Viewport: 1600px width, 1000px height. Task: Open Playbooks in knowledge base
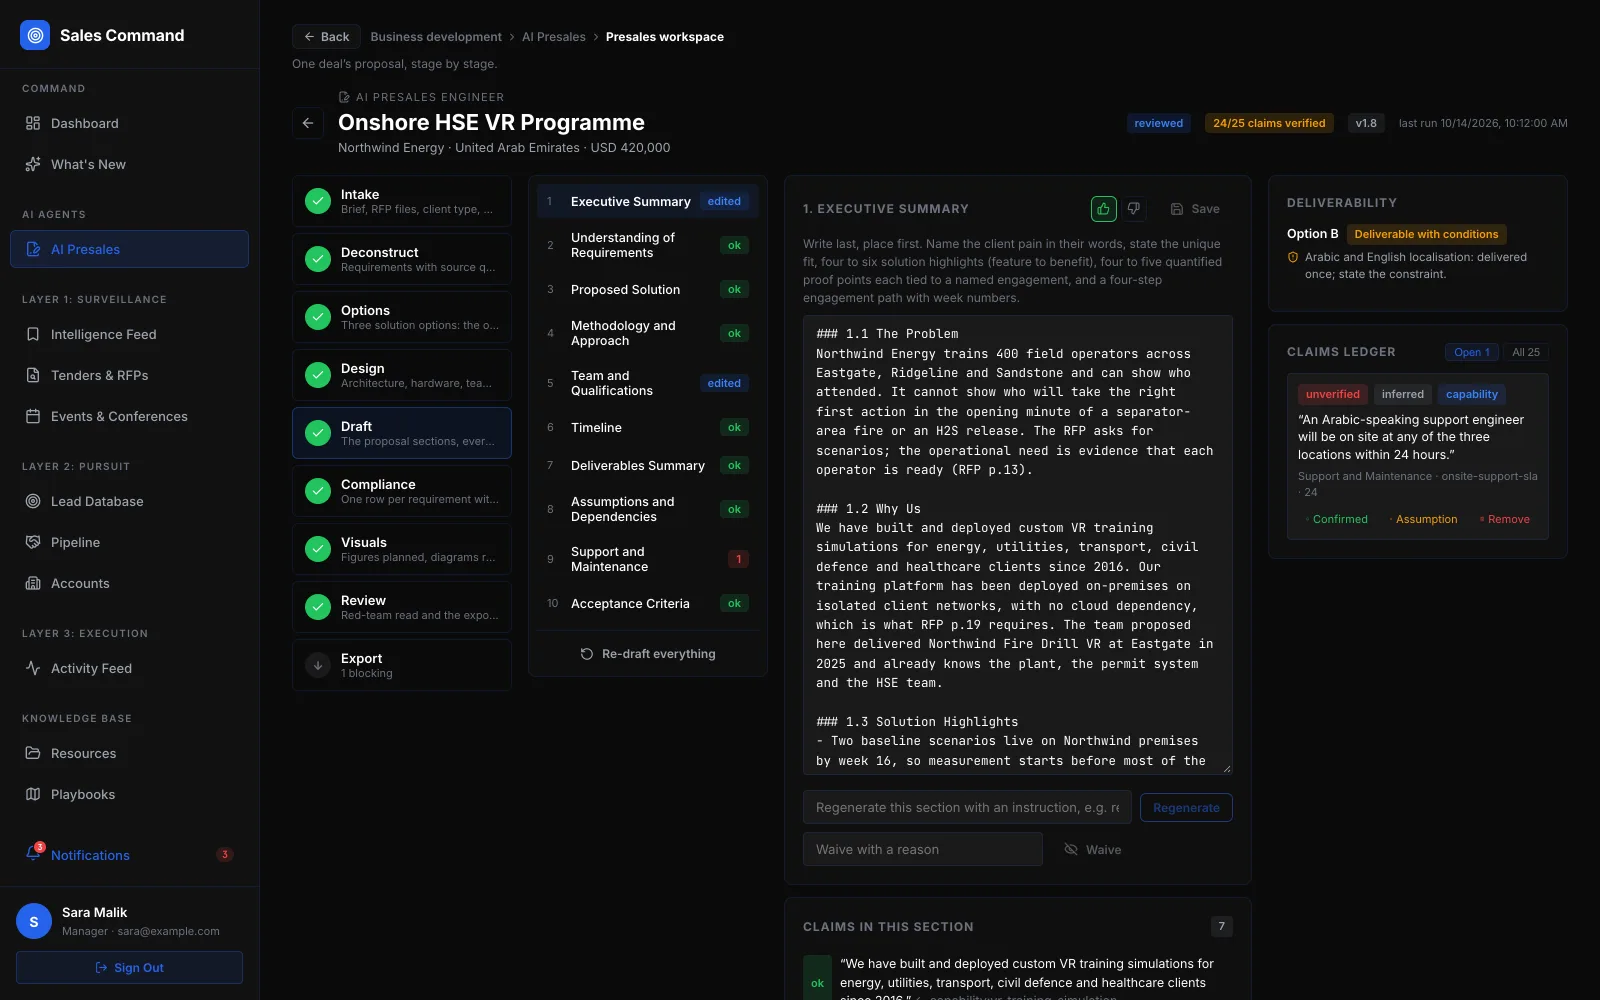(x=129, y=794)
